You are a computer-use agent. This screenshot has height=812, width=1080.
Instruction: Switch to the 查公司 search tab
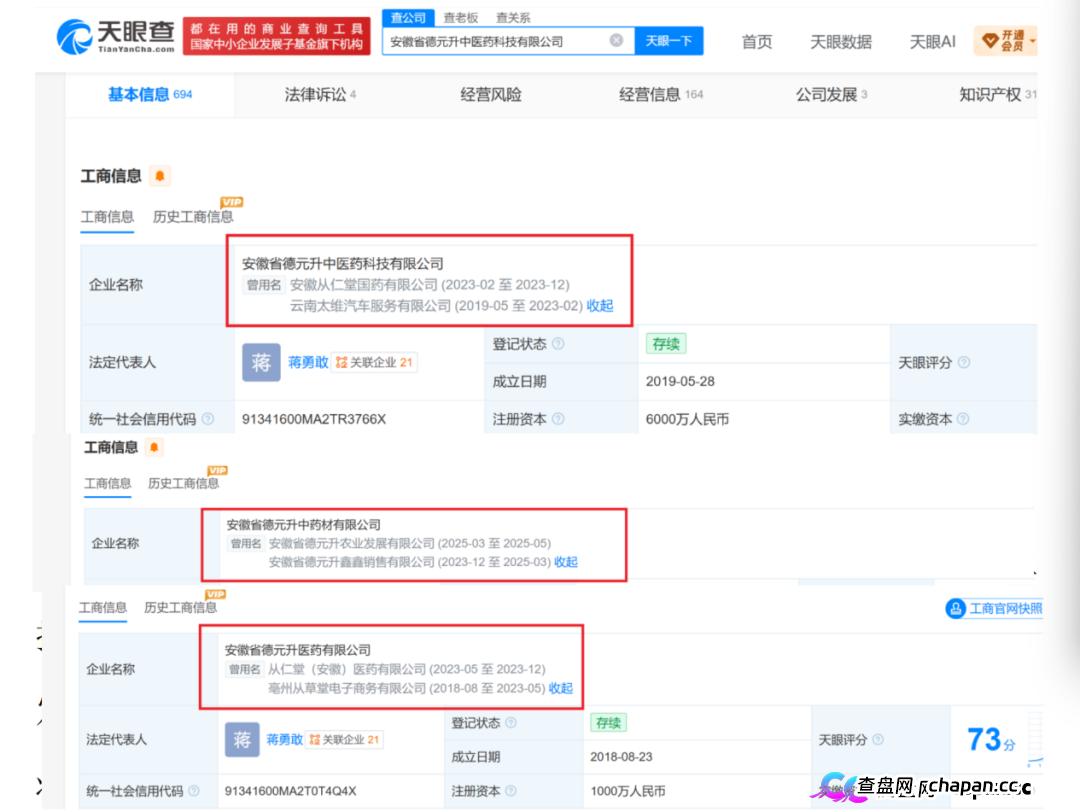[x=408, y=17]
